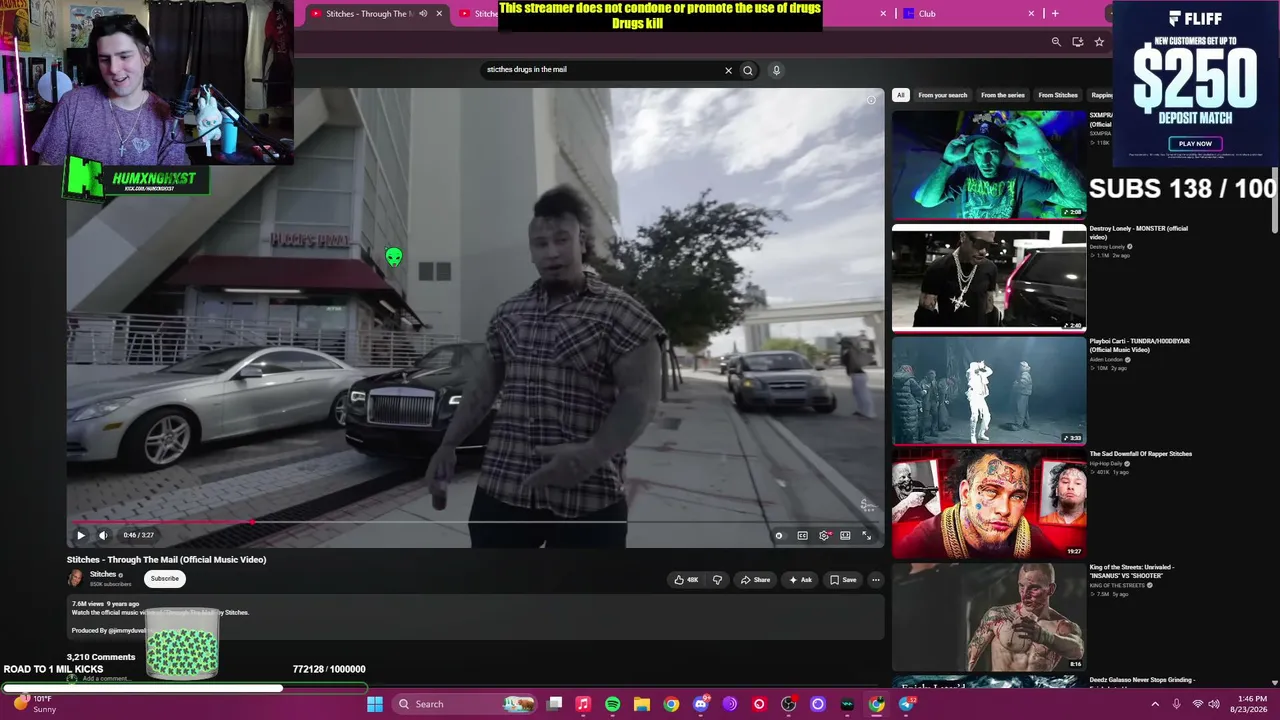Share the Stitches video

pyautogui.click(x=755, y=580)
